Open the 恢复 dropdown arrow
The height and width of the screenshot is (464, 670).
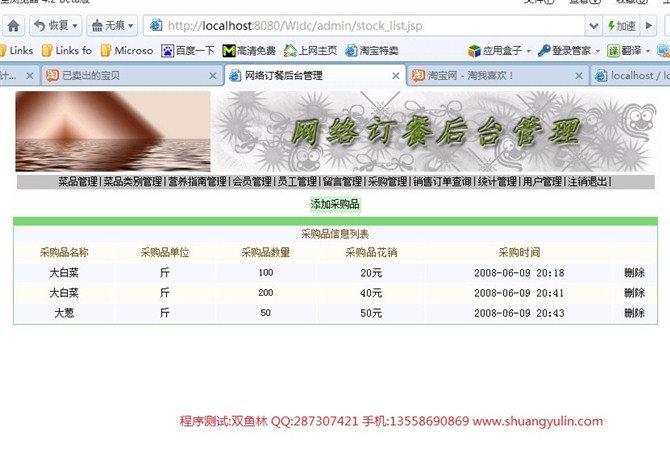click(75, 26)
